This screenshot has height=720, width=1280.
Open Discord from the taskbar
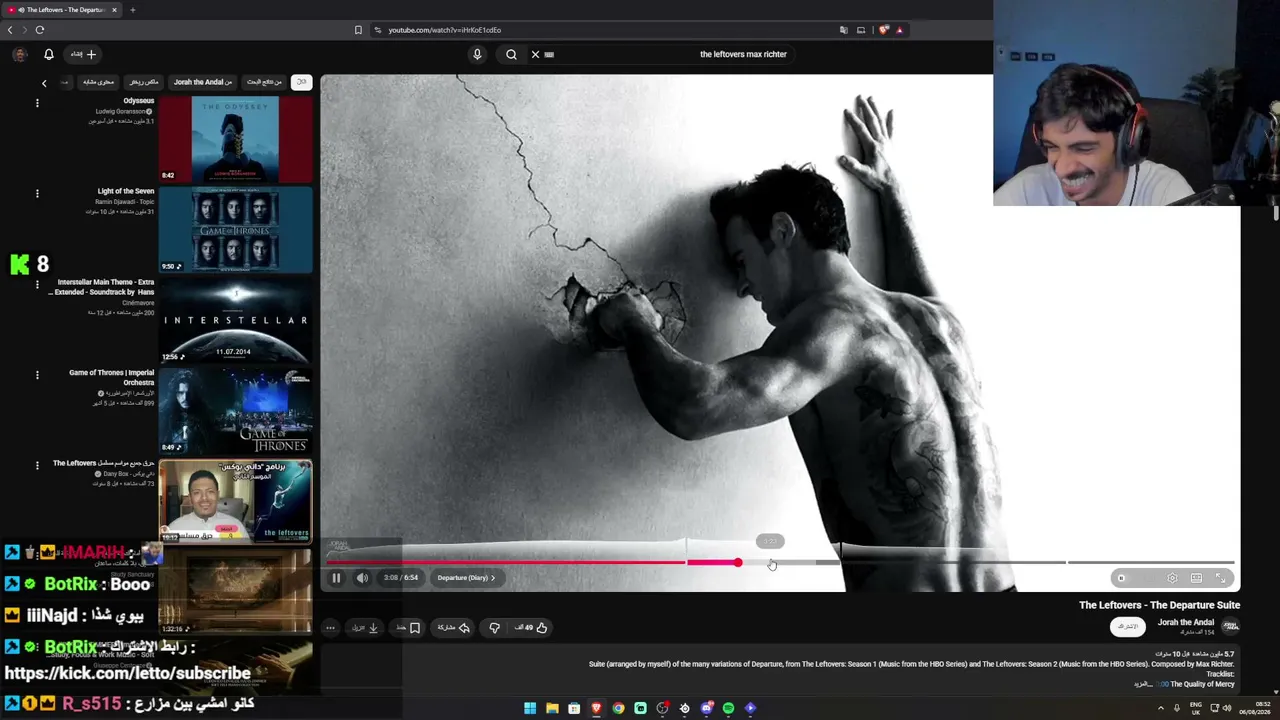pyautogui.click(x=706, y=708)
